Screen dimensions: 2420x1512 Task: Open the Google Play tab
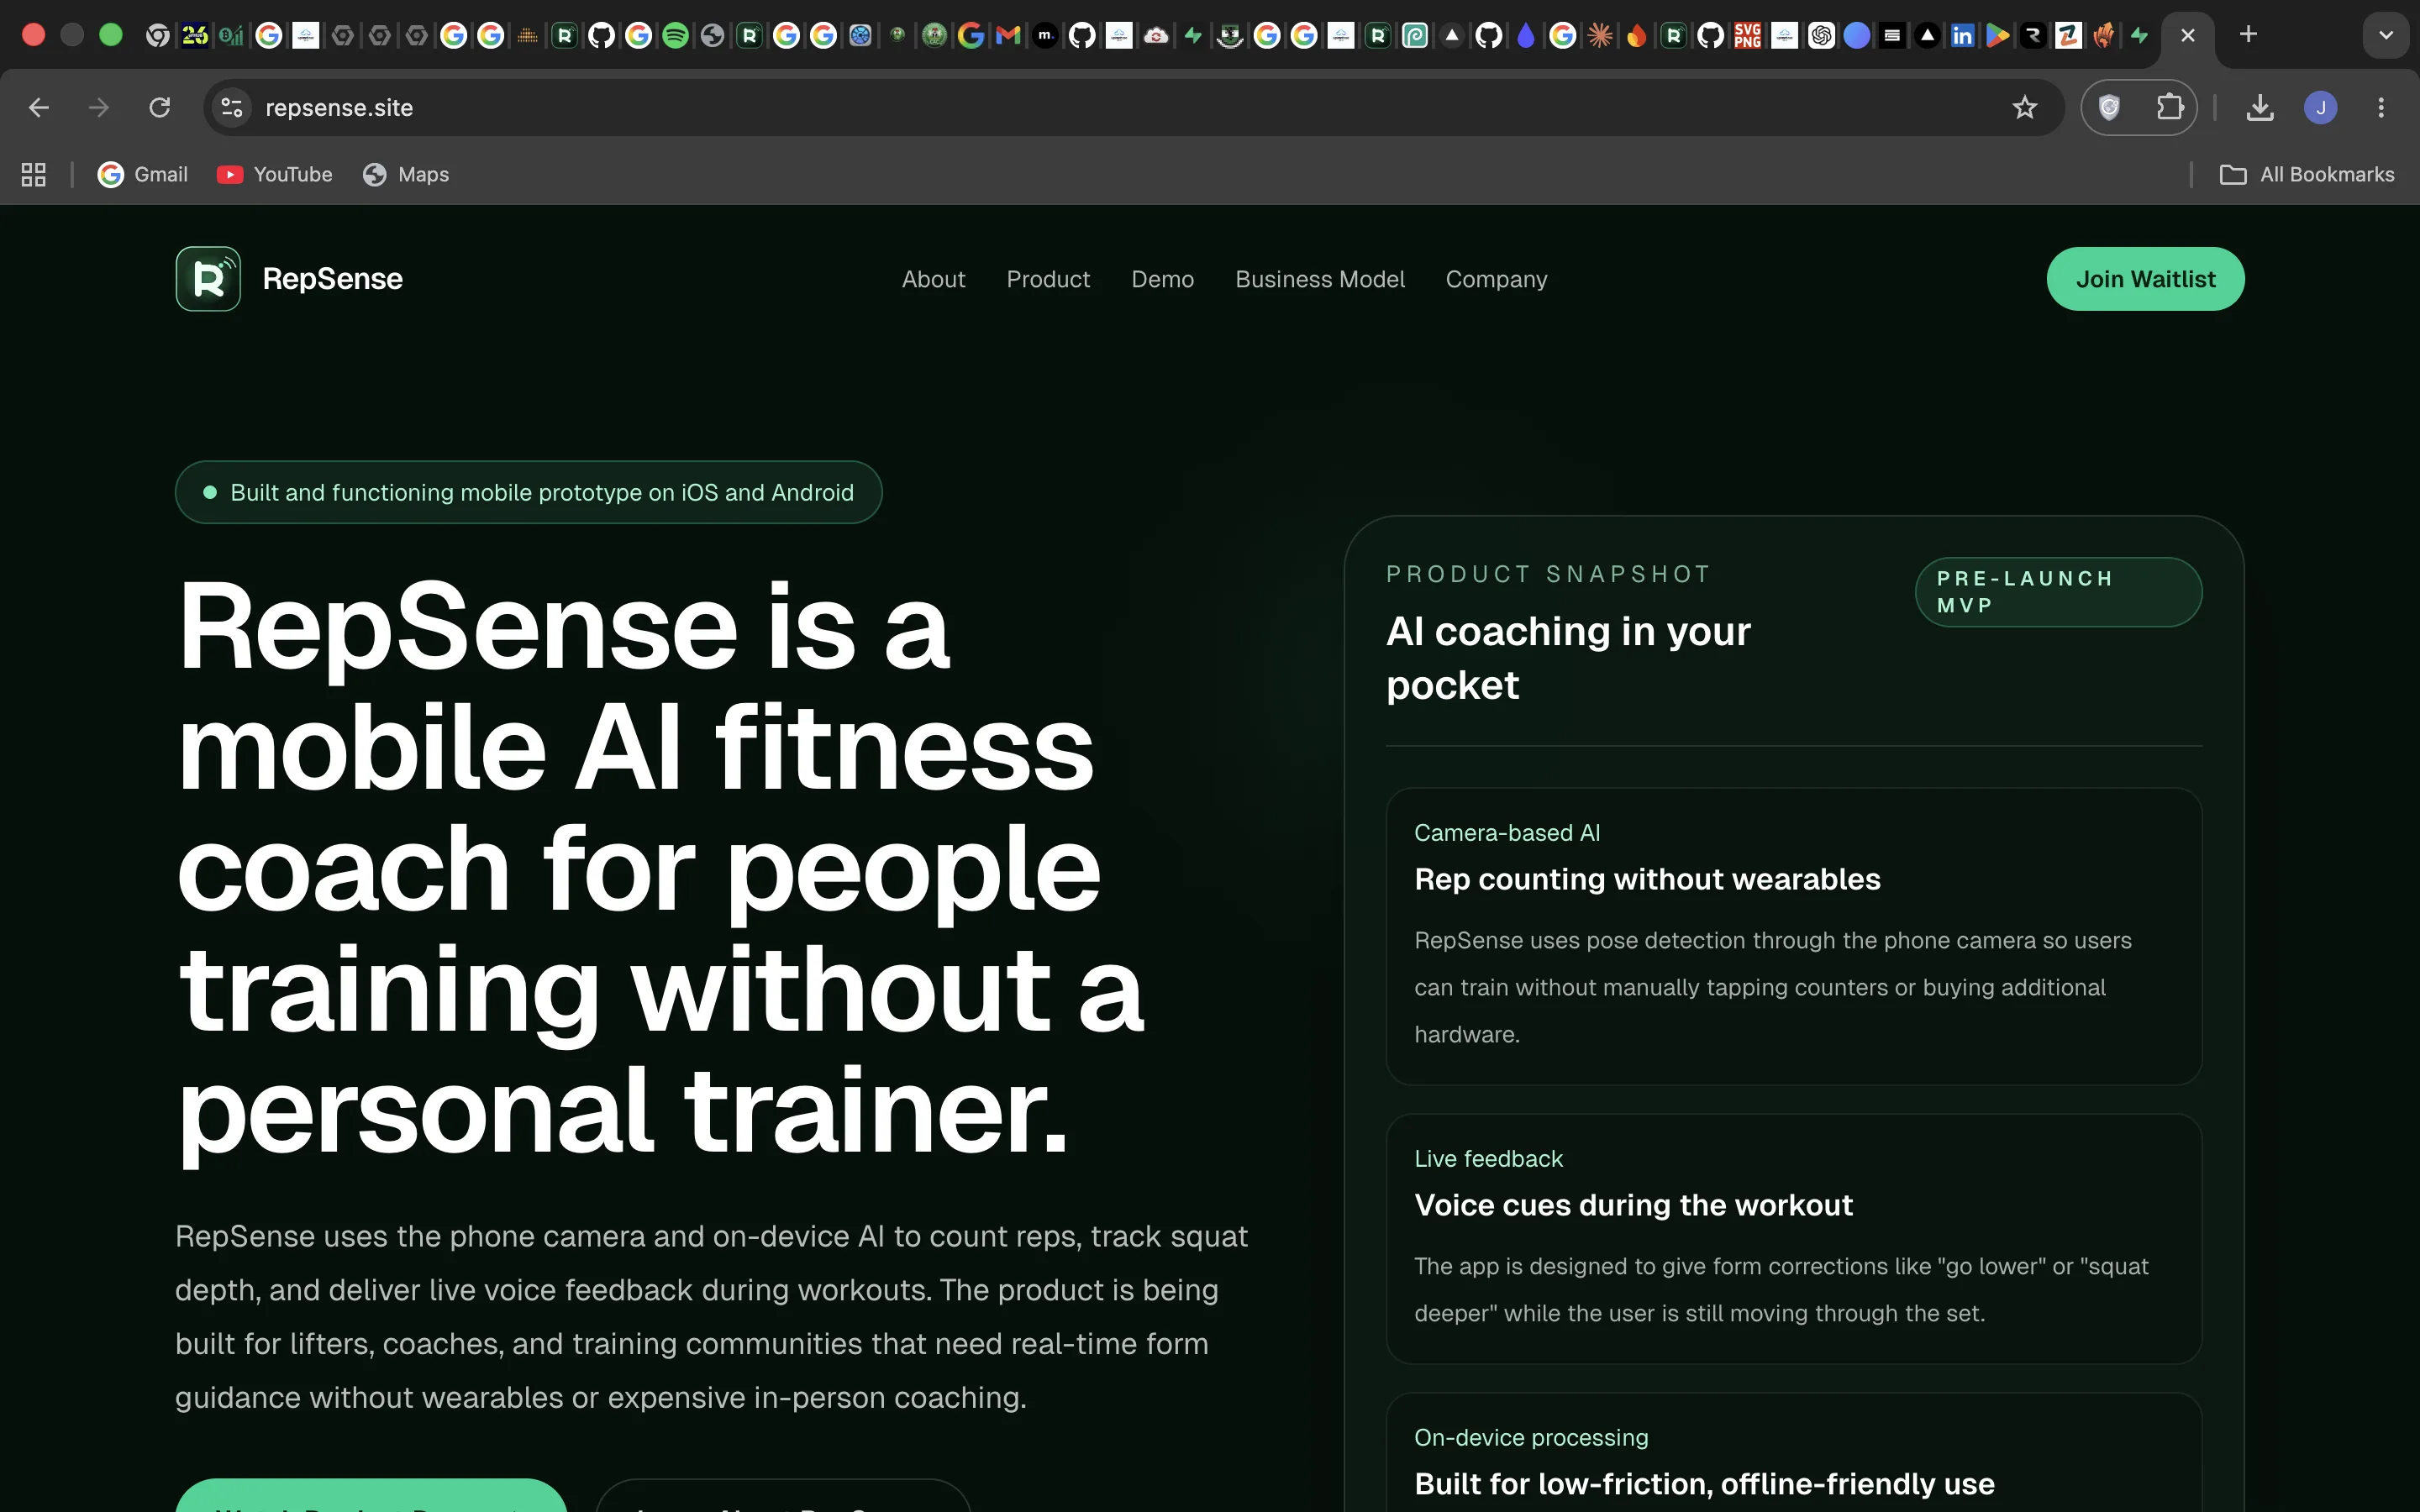(1997, 36)
